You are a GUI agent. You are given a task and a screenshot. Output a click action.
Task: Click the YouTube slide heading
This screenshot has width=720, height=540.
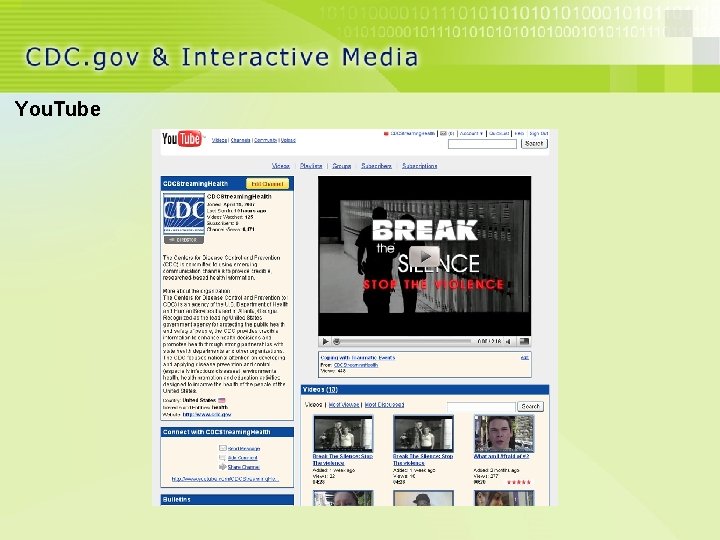click(x=58, y=109)
